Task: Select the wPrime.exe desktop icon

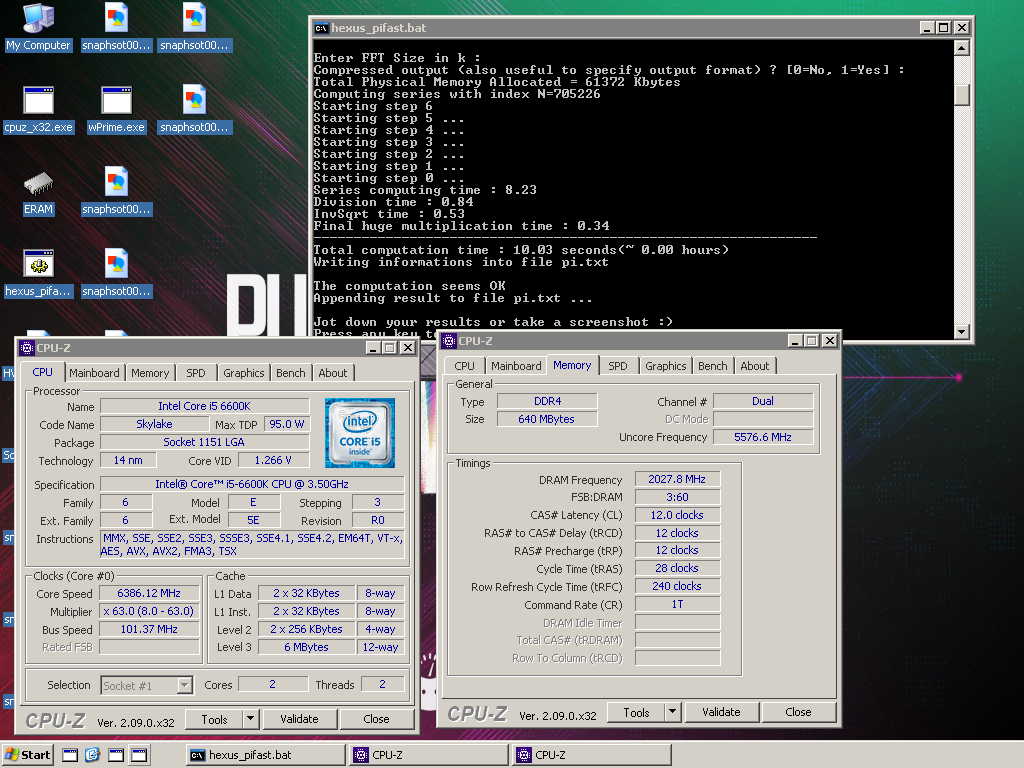Action: pos(116,110)
